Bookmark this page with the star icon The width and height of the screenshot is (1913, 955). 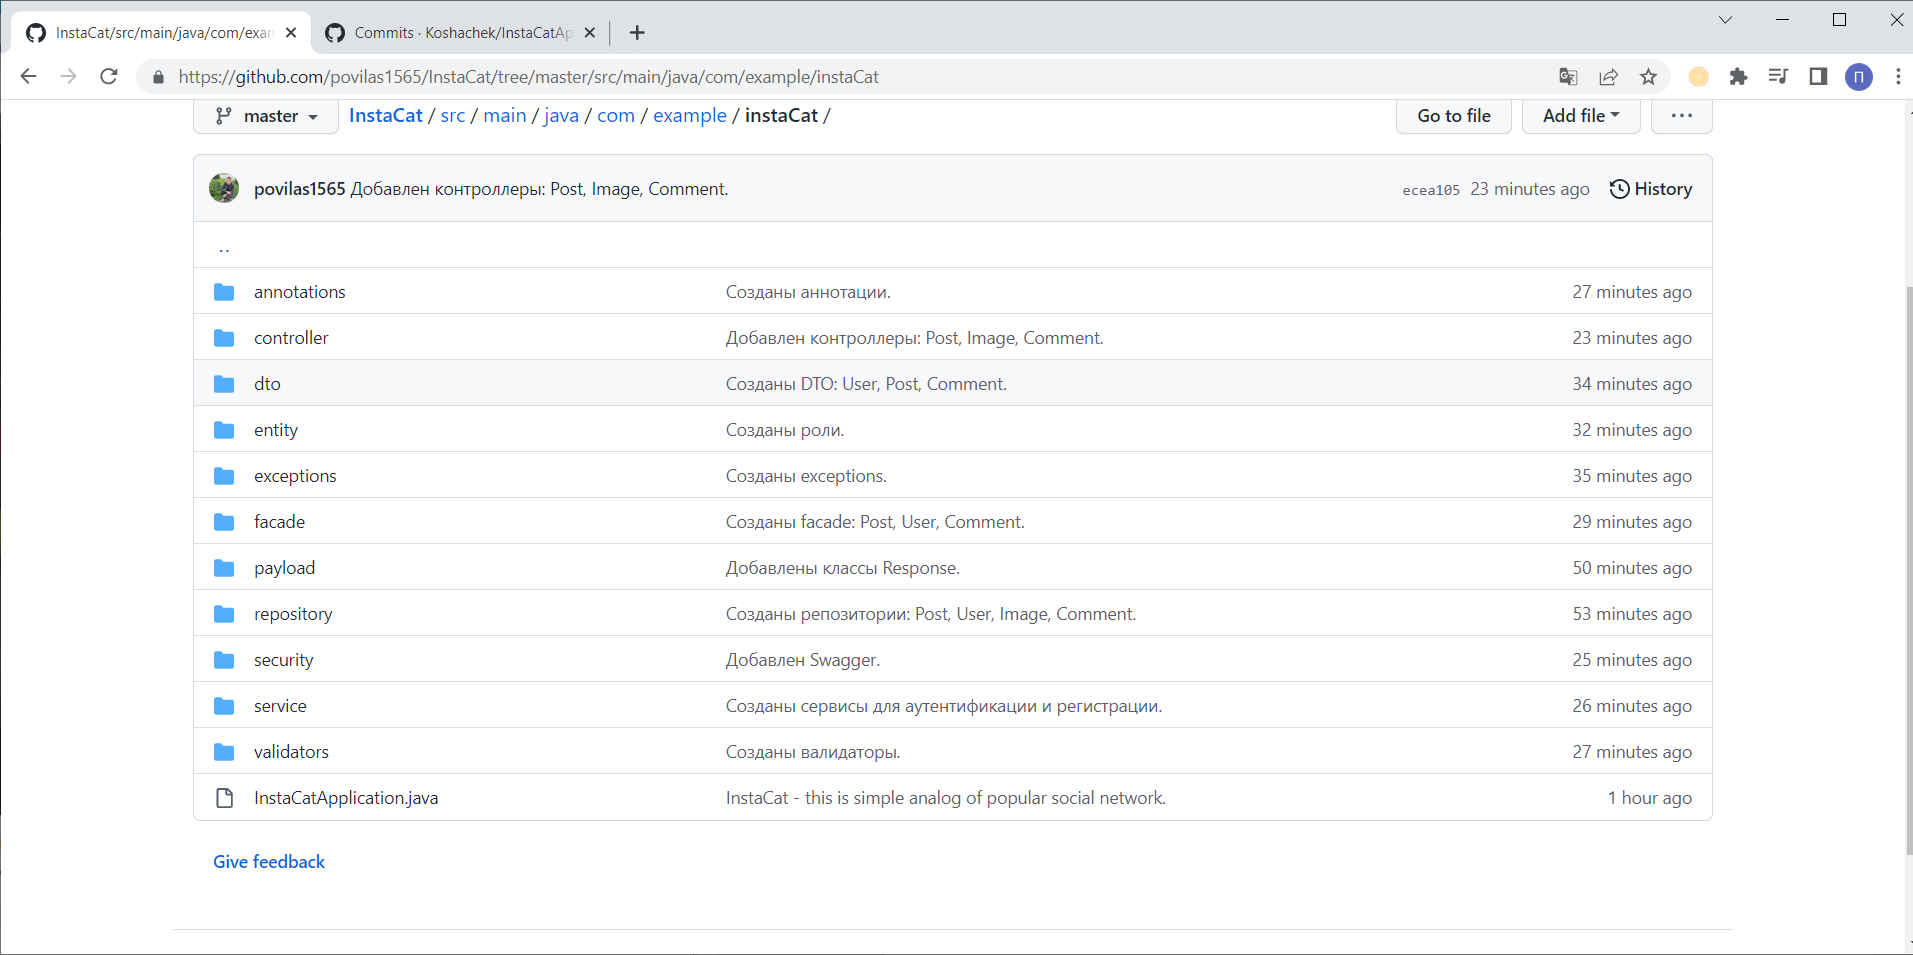[1649, 77]
